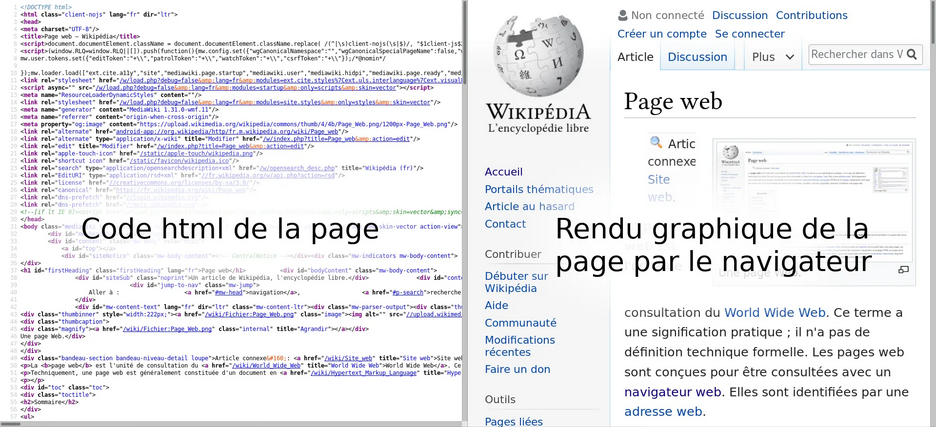Select the Article tab
The width and height of the screenshot is (936, 427).
635,57
